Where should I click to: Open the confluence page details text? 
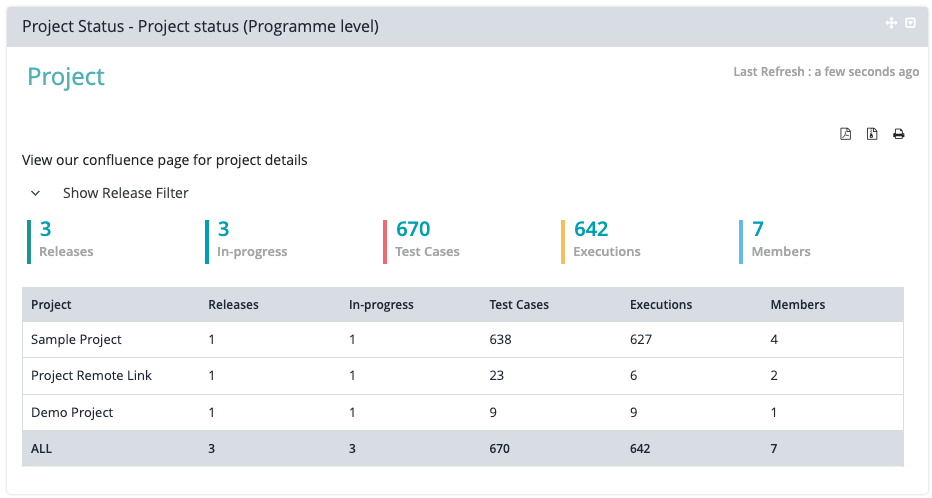coord(165,160)
